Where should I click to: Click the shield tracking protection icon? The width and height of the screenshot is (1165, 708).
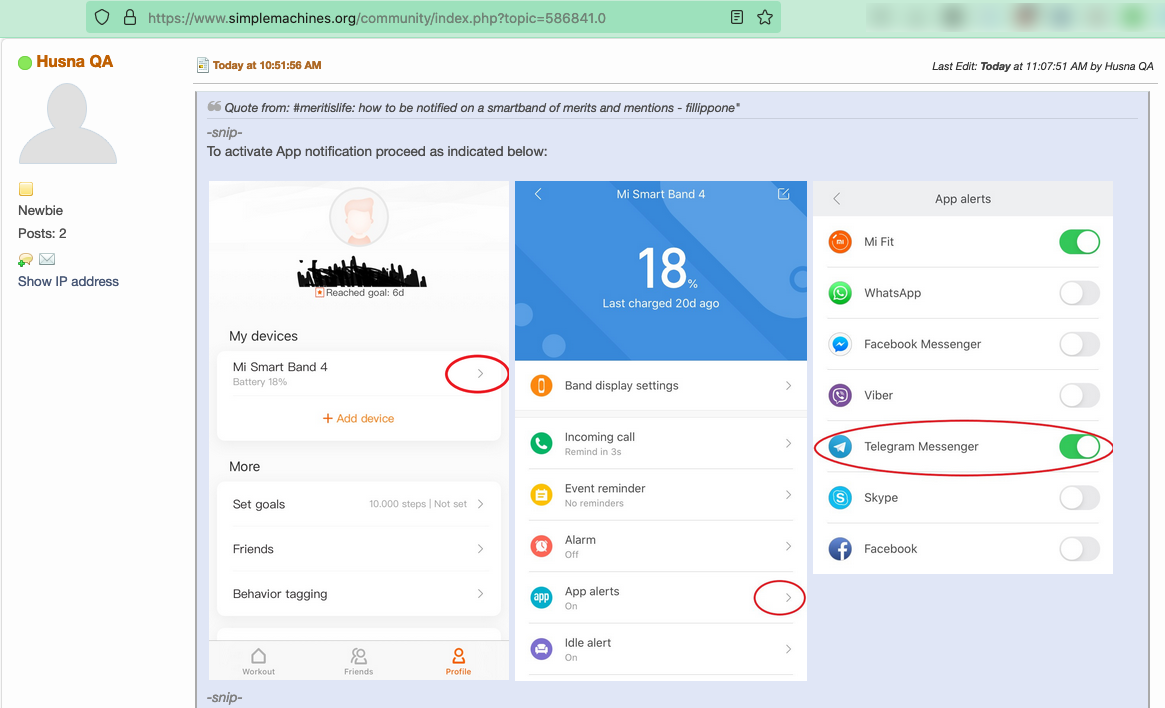tap(103, 17)
